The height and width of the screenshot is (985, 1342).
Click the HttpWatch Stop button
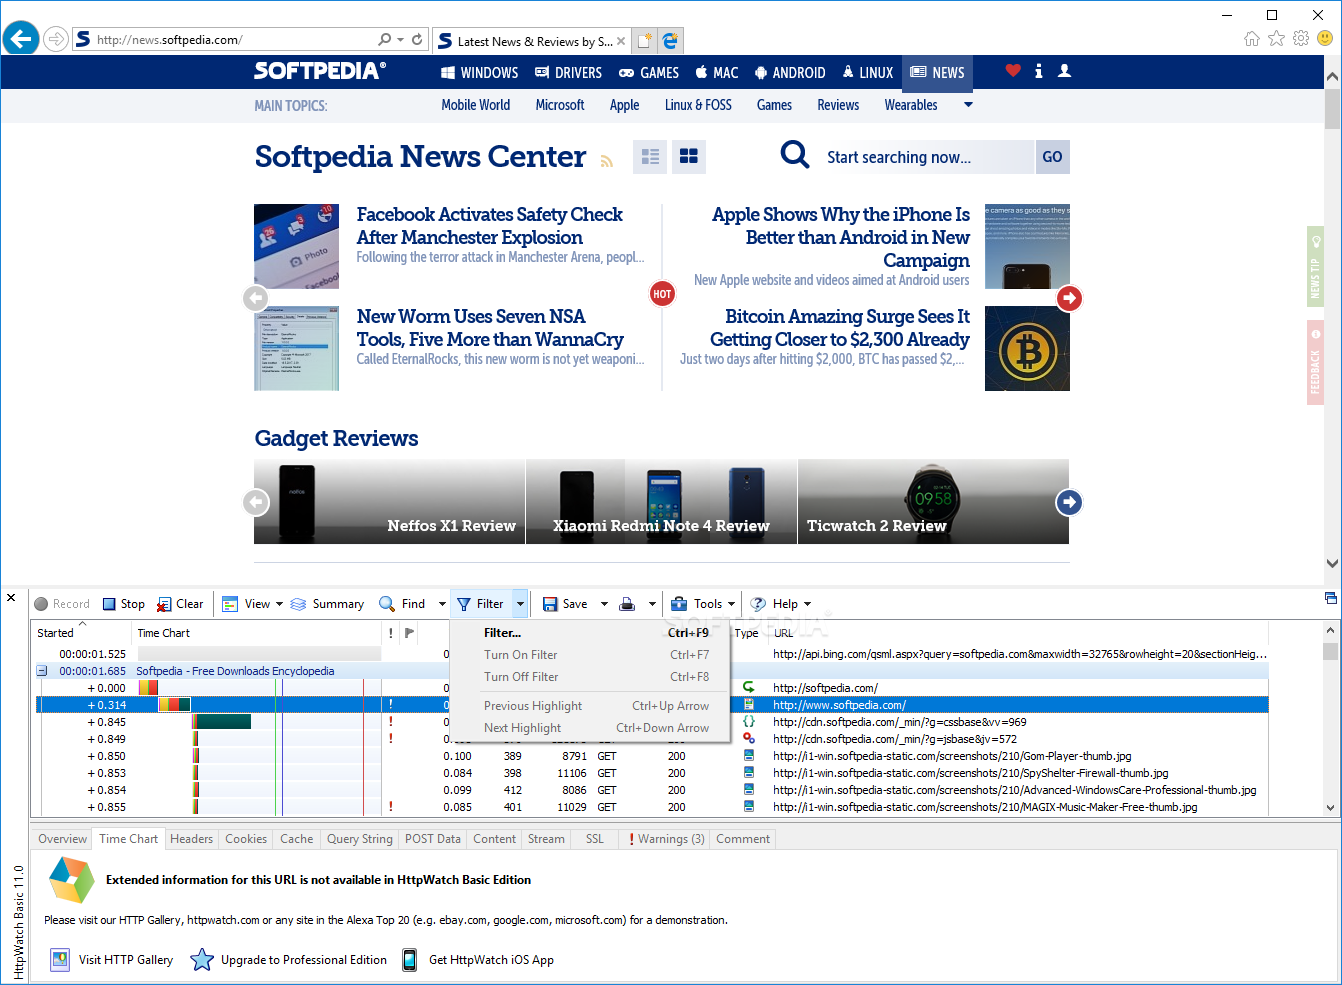pyautogui.click(x=124, y=604)
